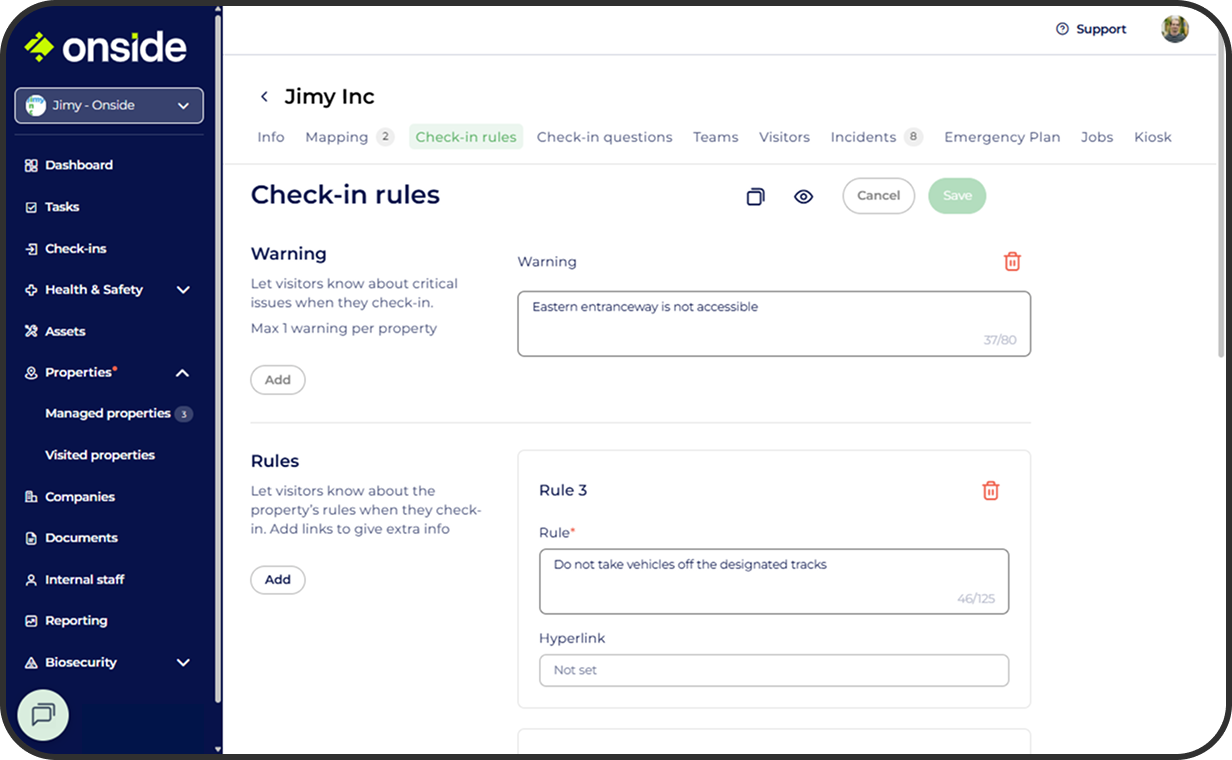The width and height of the screenshot is (1232, 760).
Task: Switch to the Info tab
Action: (271, 137)
